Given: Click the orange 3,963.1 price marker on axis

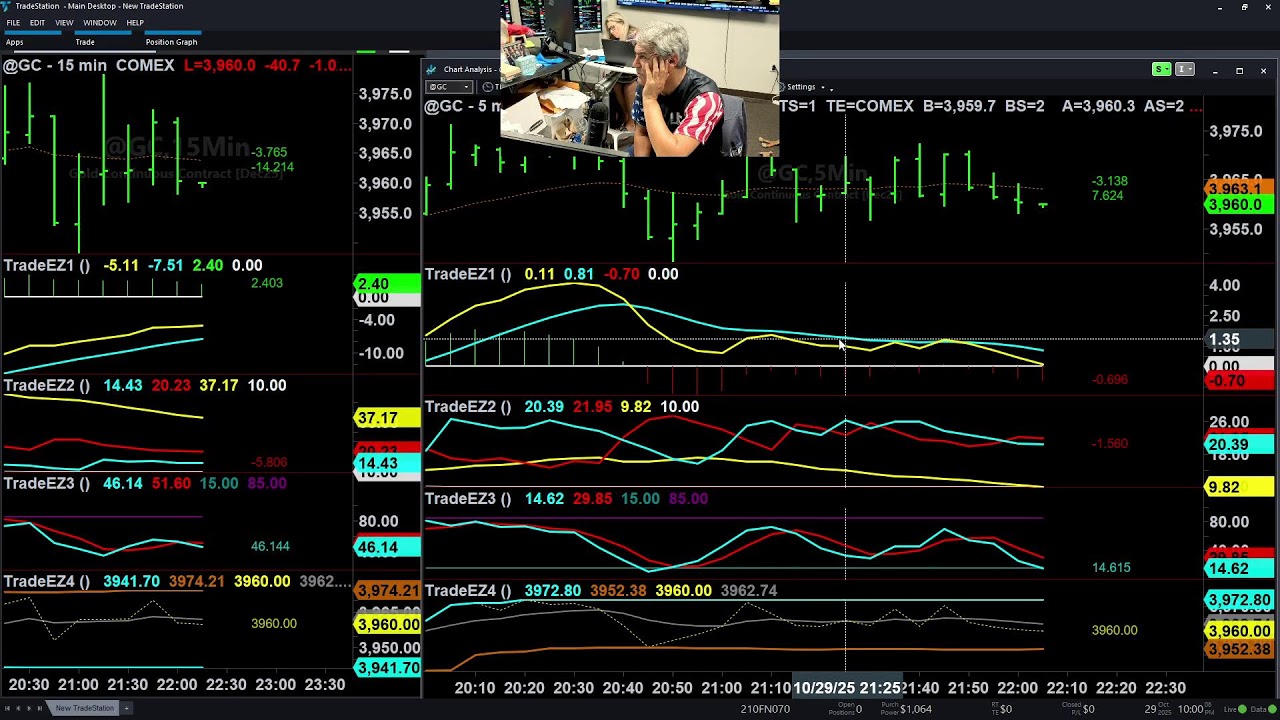Looking at the screenshot, I should point(1239,188).
